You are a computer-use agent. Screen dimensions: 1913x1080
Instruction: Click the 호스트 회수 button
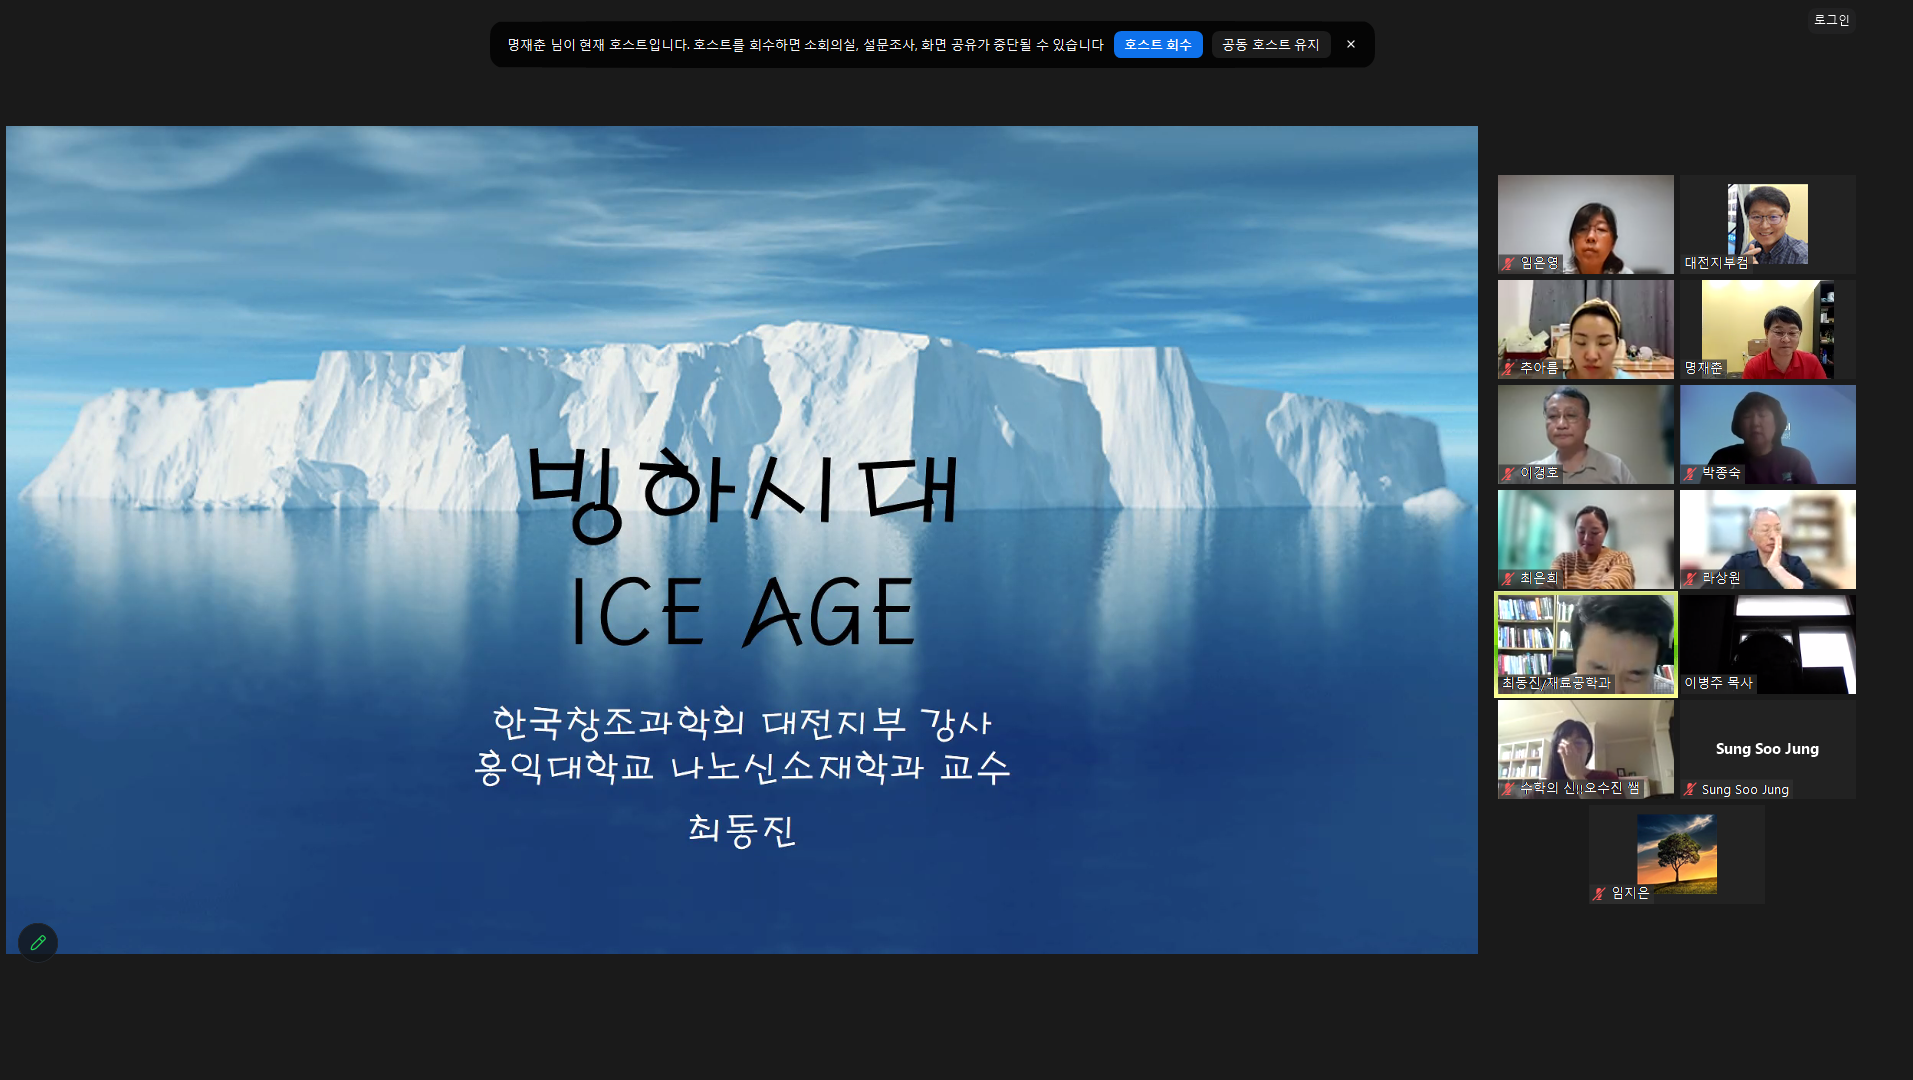pyautogui.click(x=1158, y=44)
